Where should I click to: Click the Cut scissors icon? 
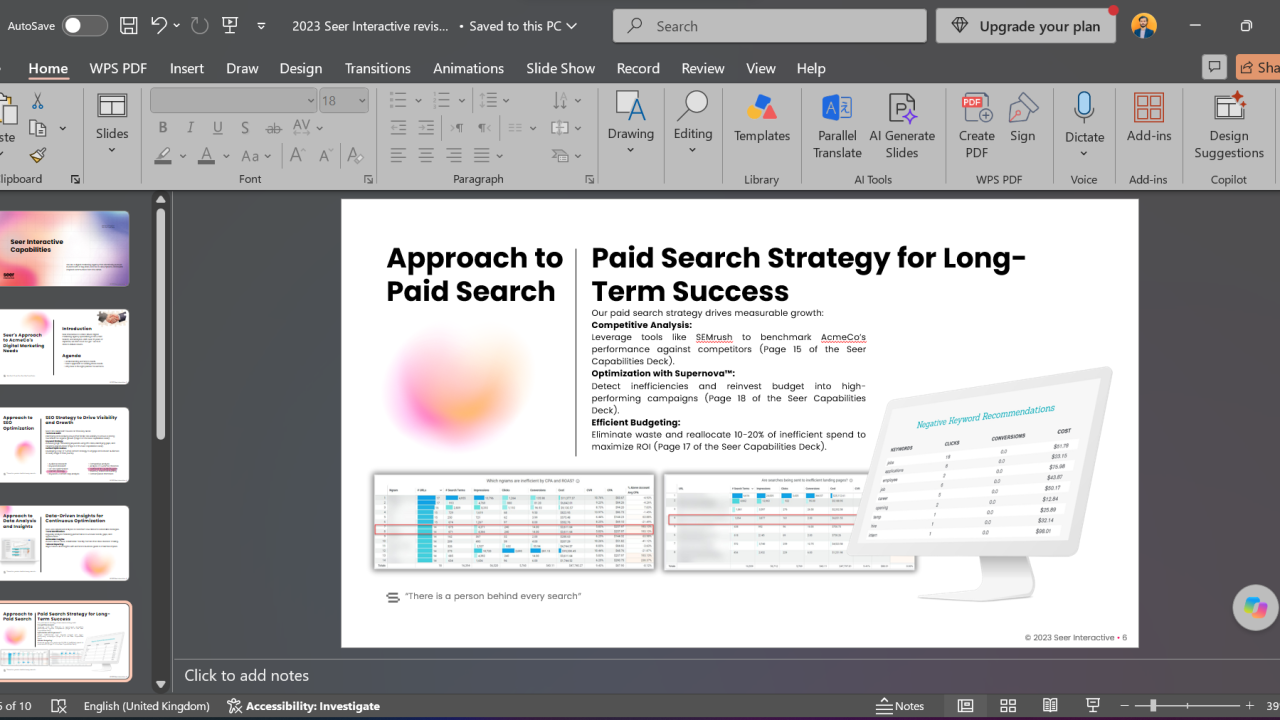38,101
